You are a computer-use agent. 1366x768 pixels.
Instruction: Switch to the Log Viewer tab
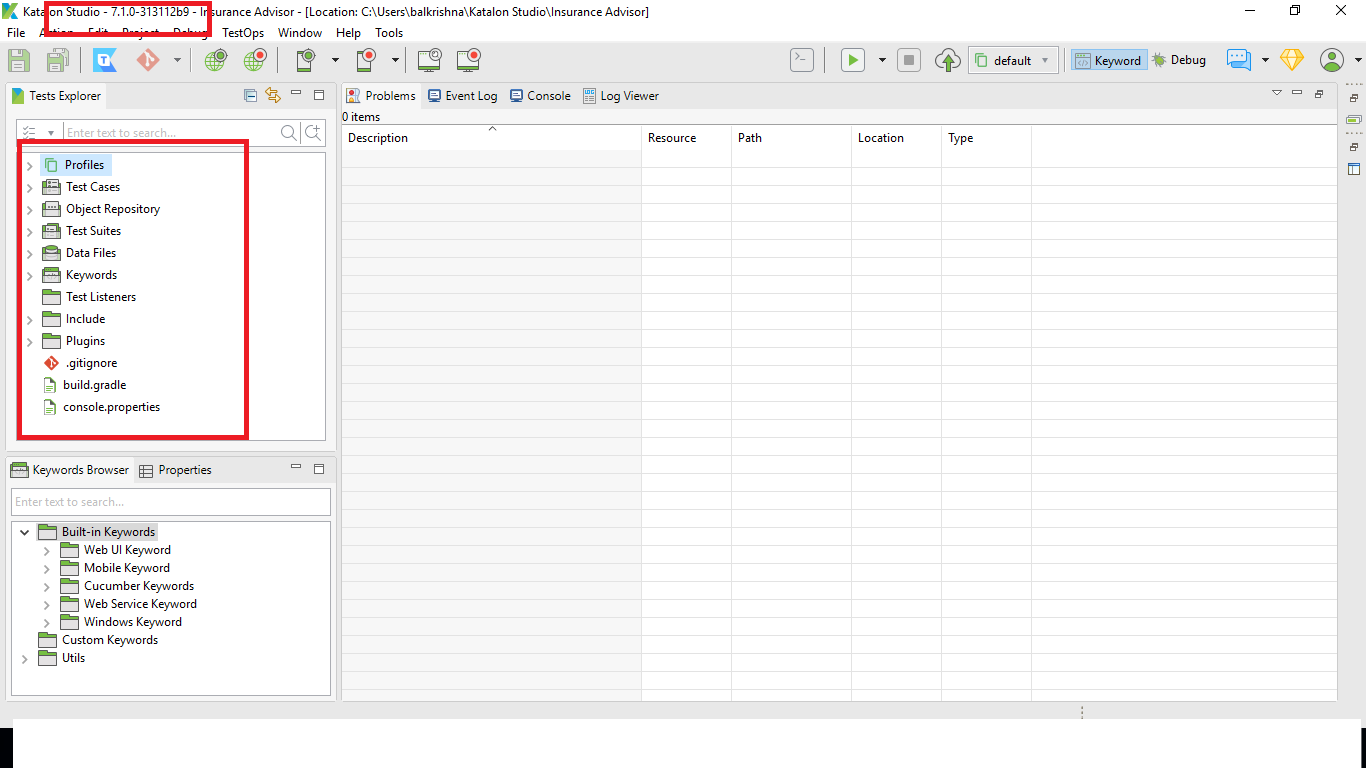tap(621, 96)
